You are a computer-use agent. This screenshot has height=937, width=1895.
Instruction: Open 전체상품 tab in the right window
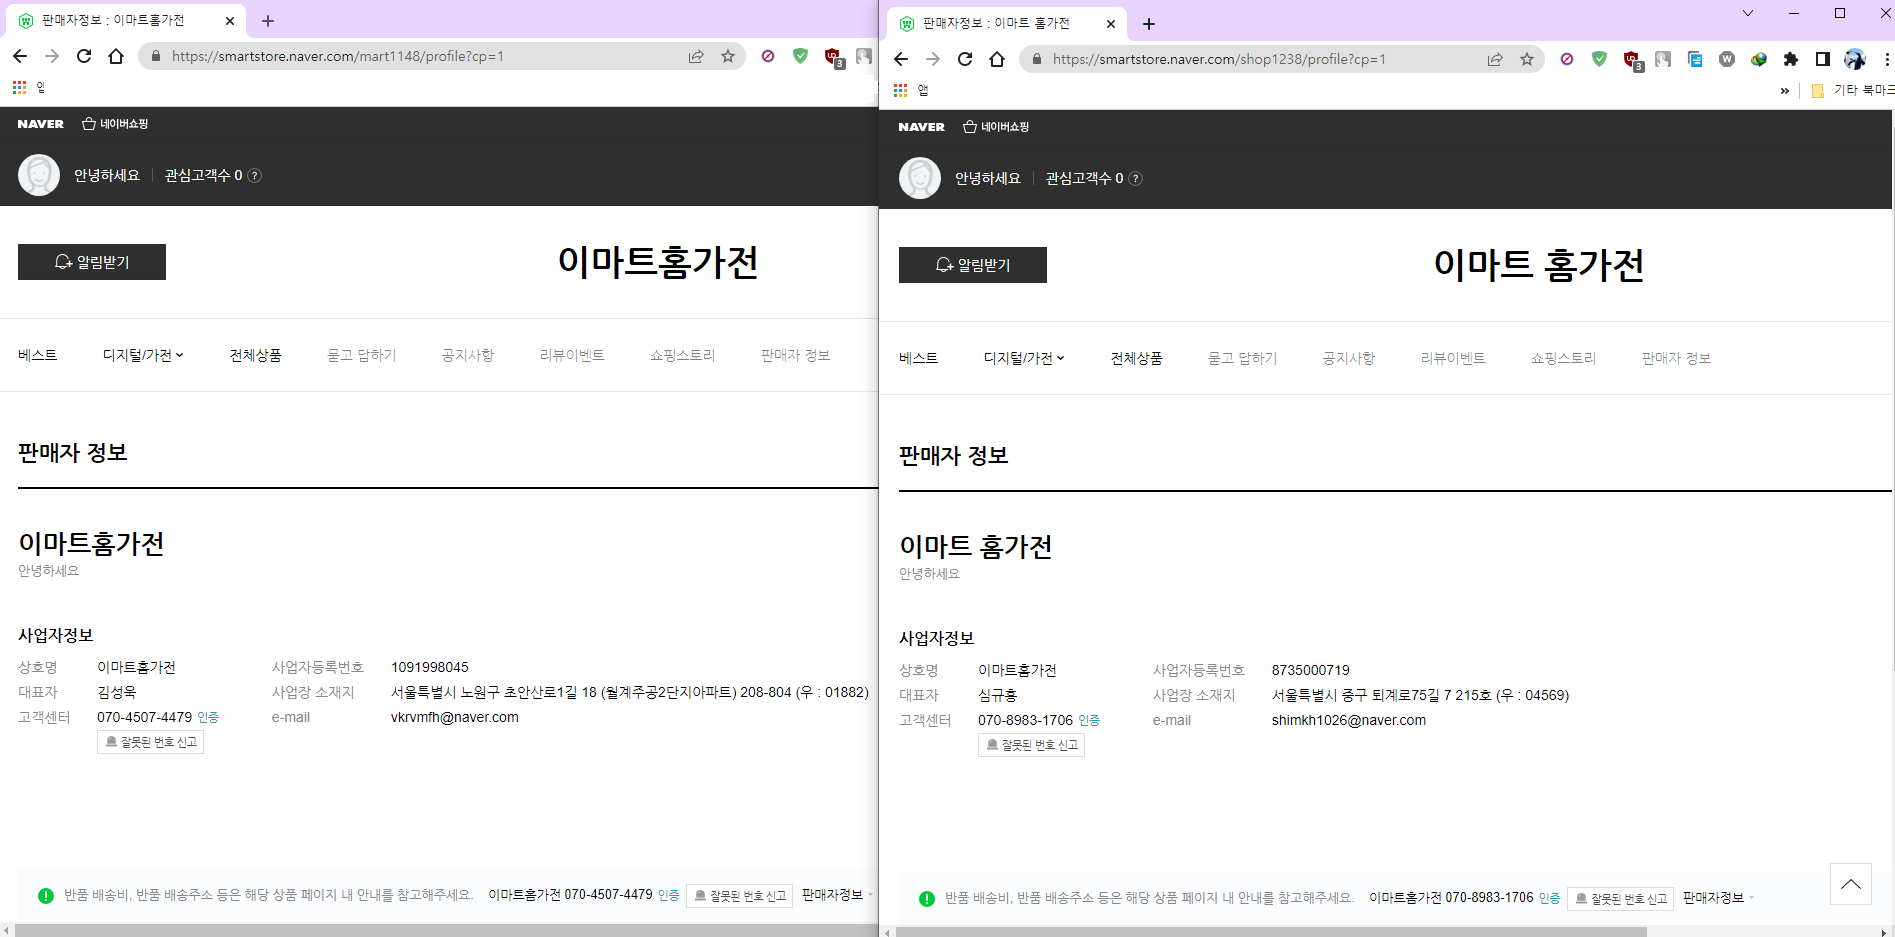tap(1137, 358)
